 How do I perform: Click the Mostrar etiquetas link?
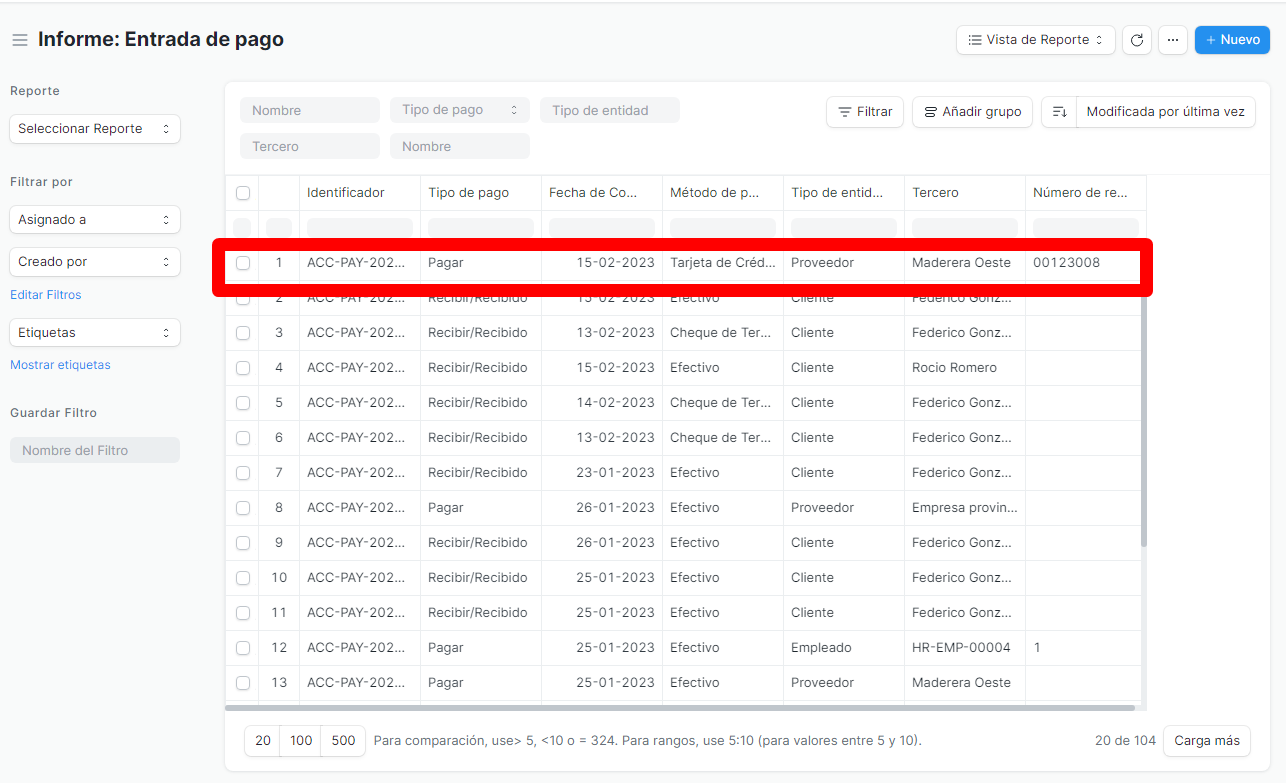pos(60,365)
